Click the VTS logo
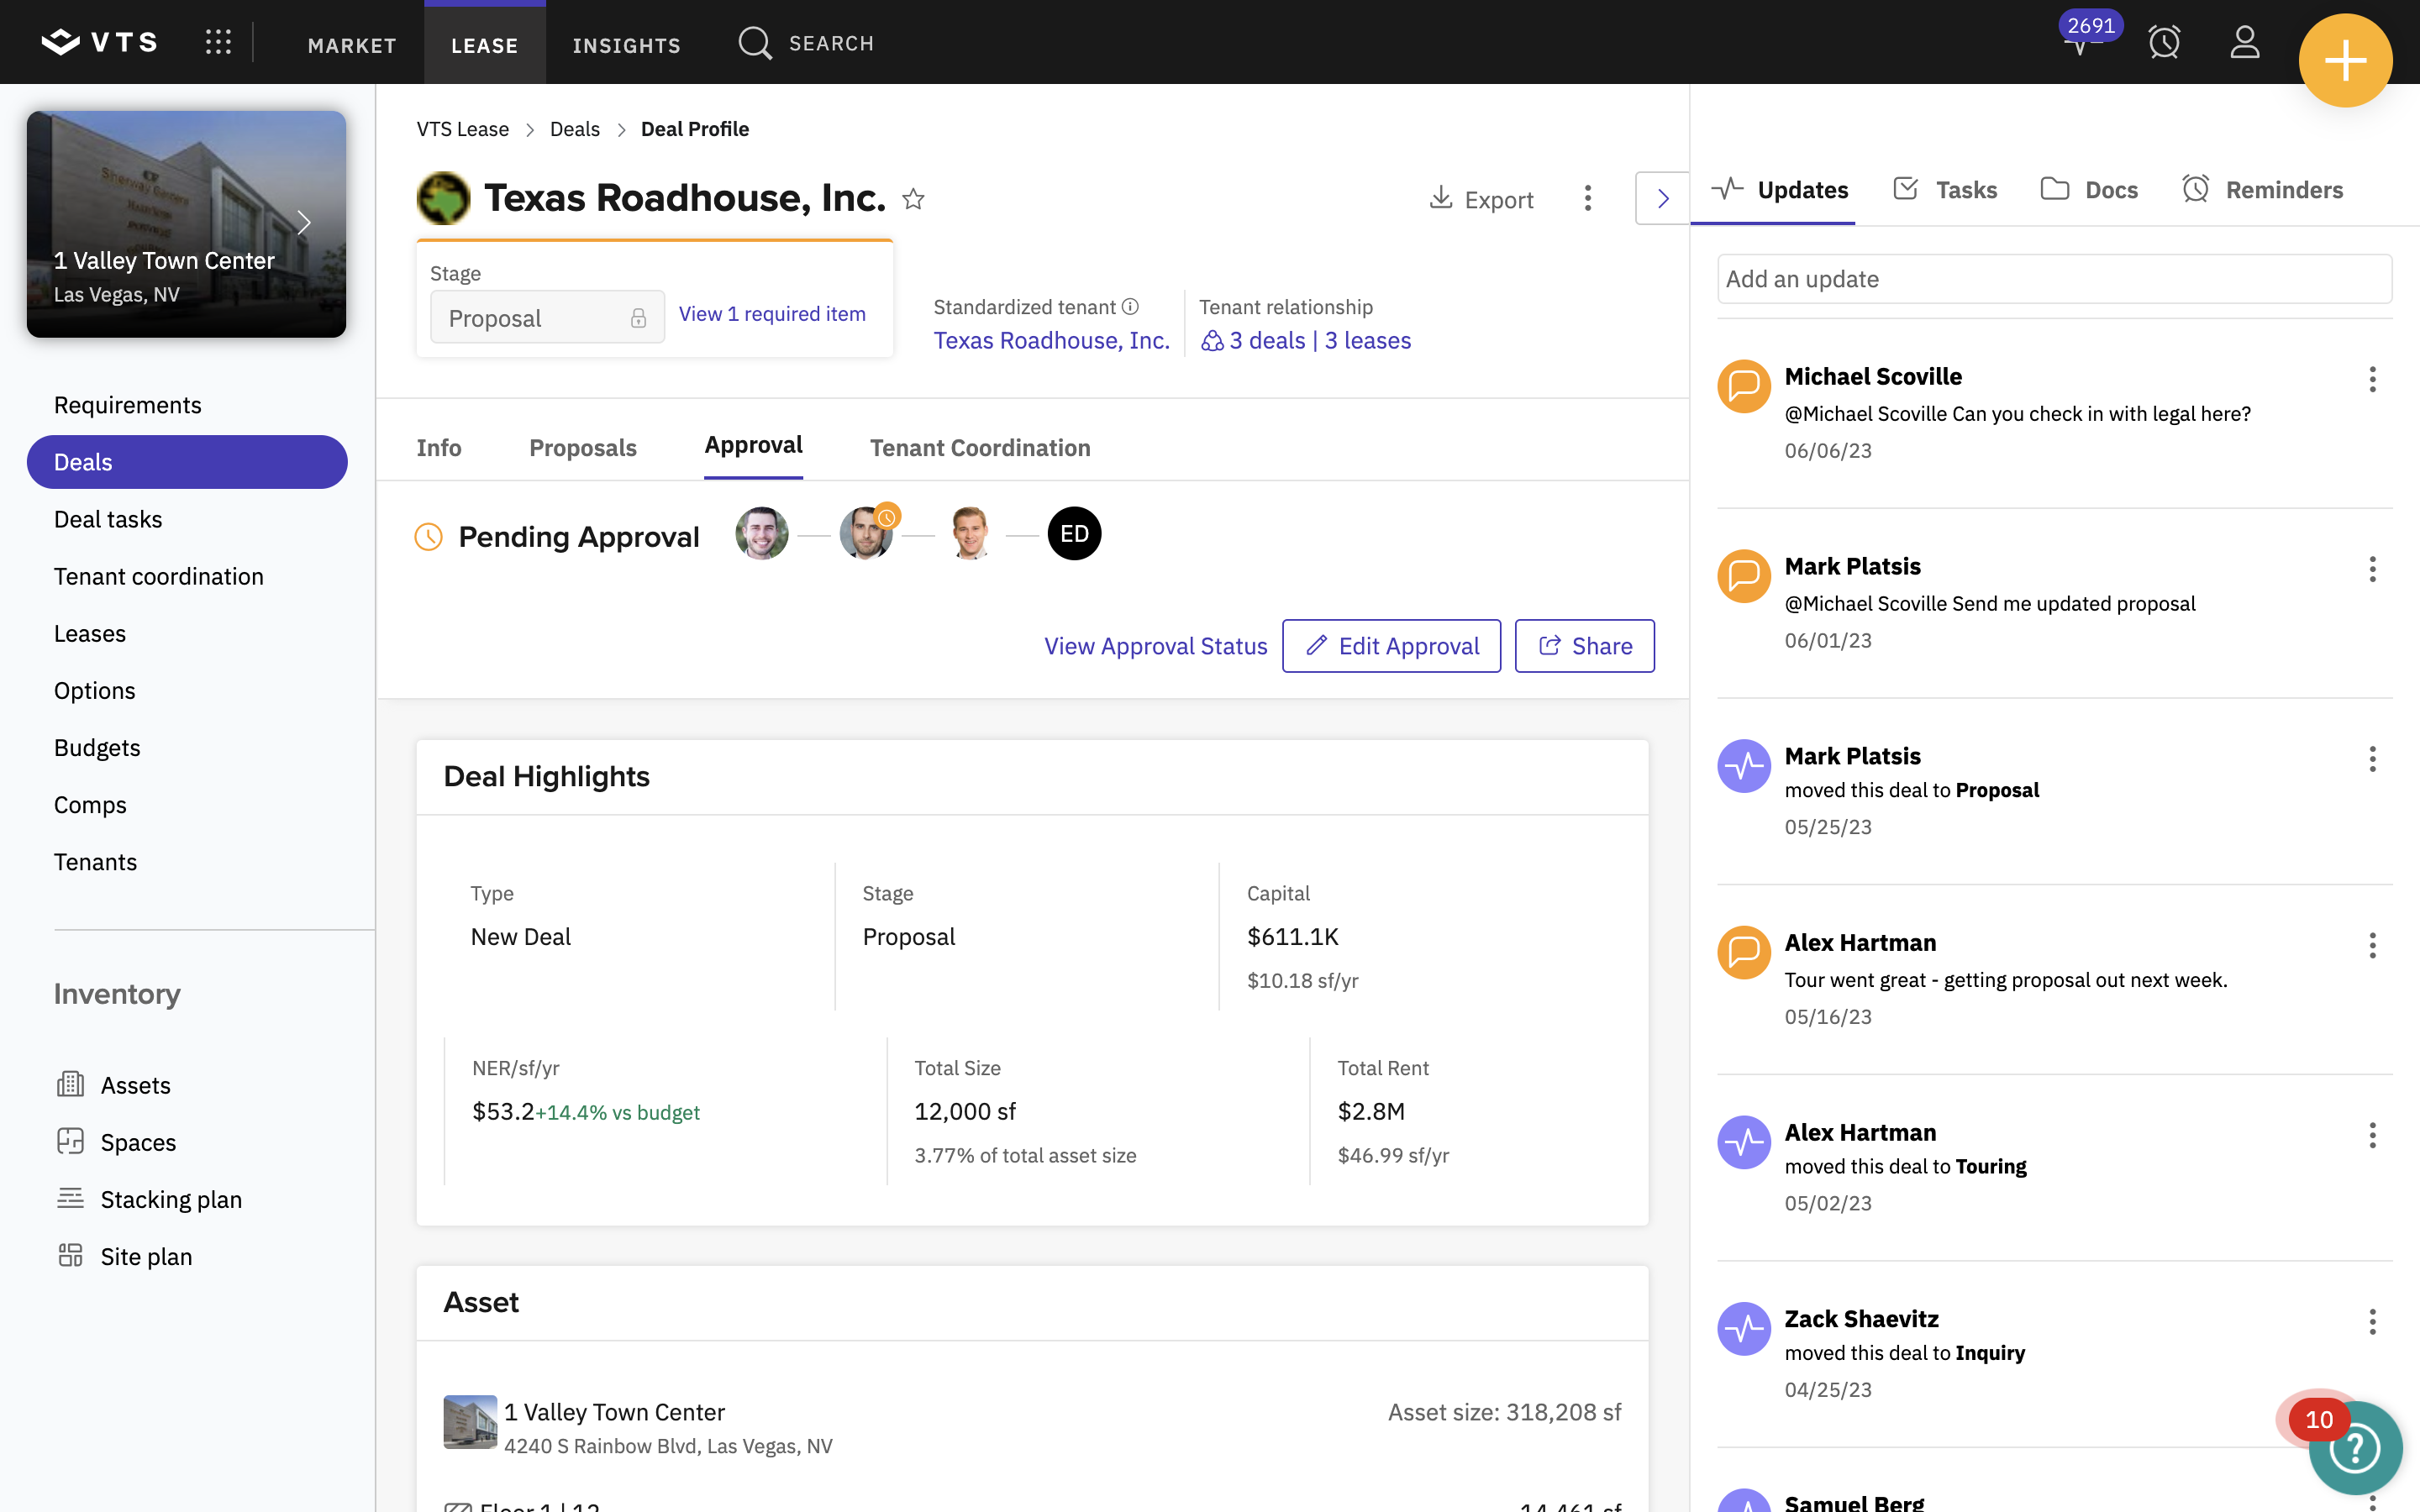2420x1512 pixels. [99, 42]
